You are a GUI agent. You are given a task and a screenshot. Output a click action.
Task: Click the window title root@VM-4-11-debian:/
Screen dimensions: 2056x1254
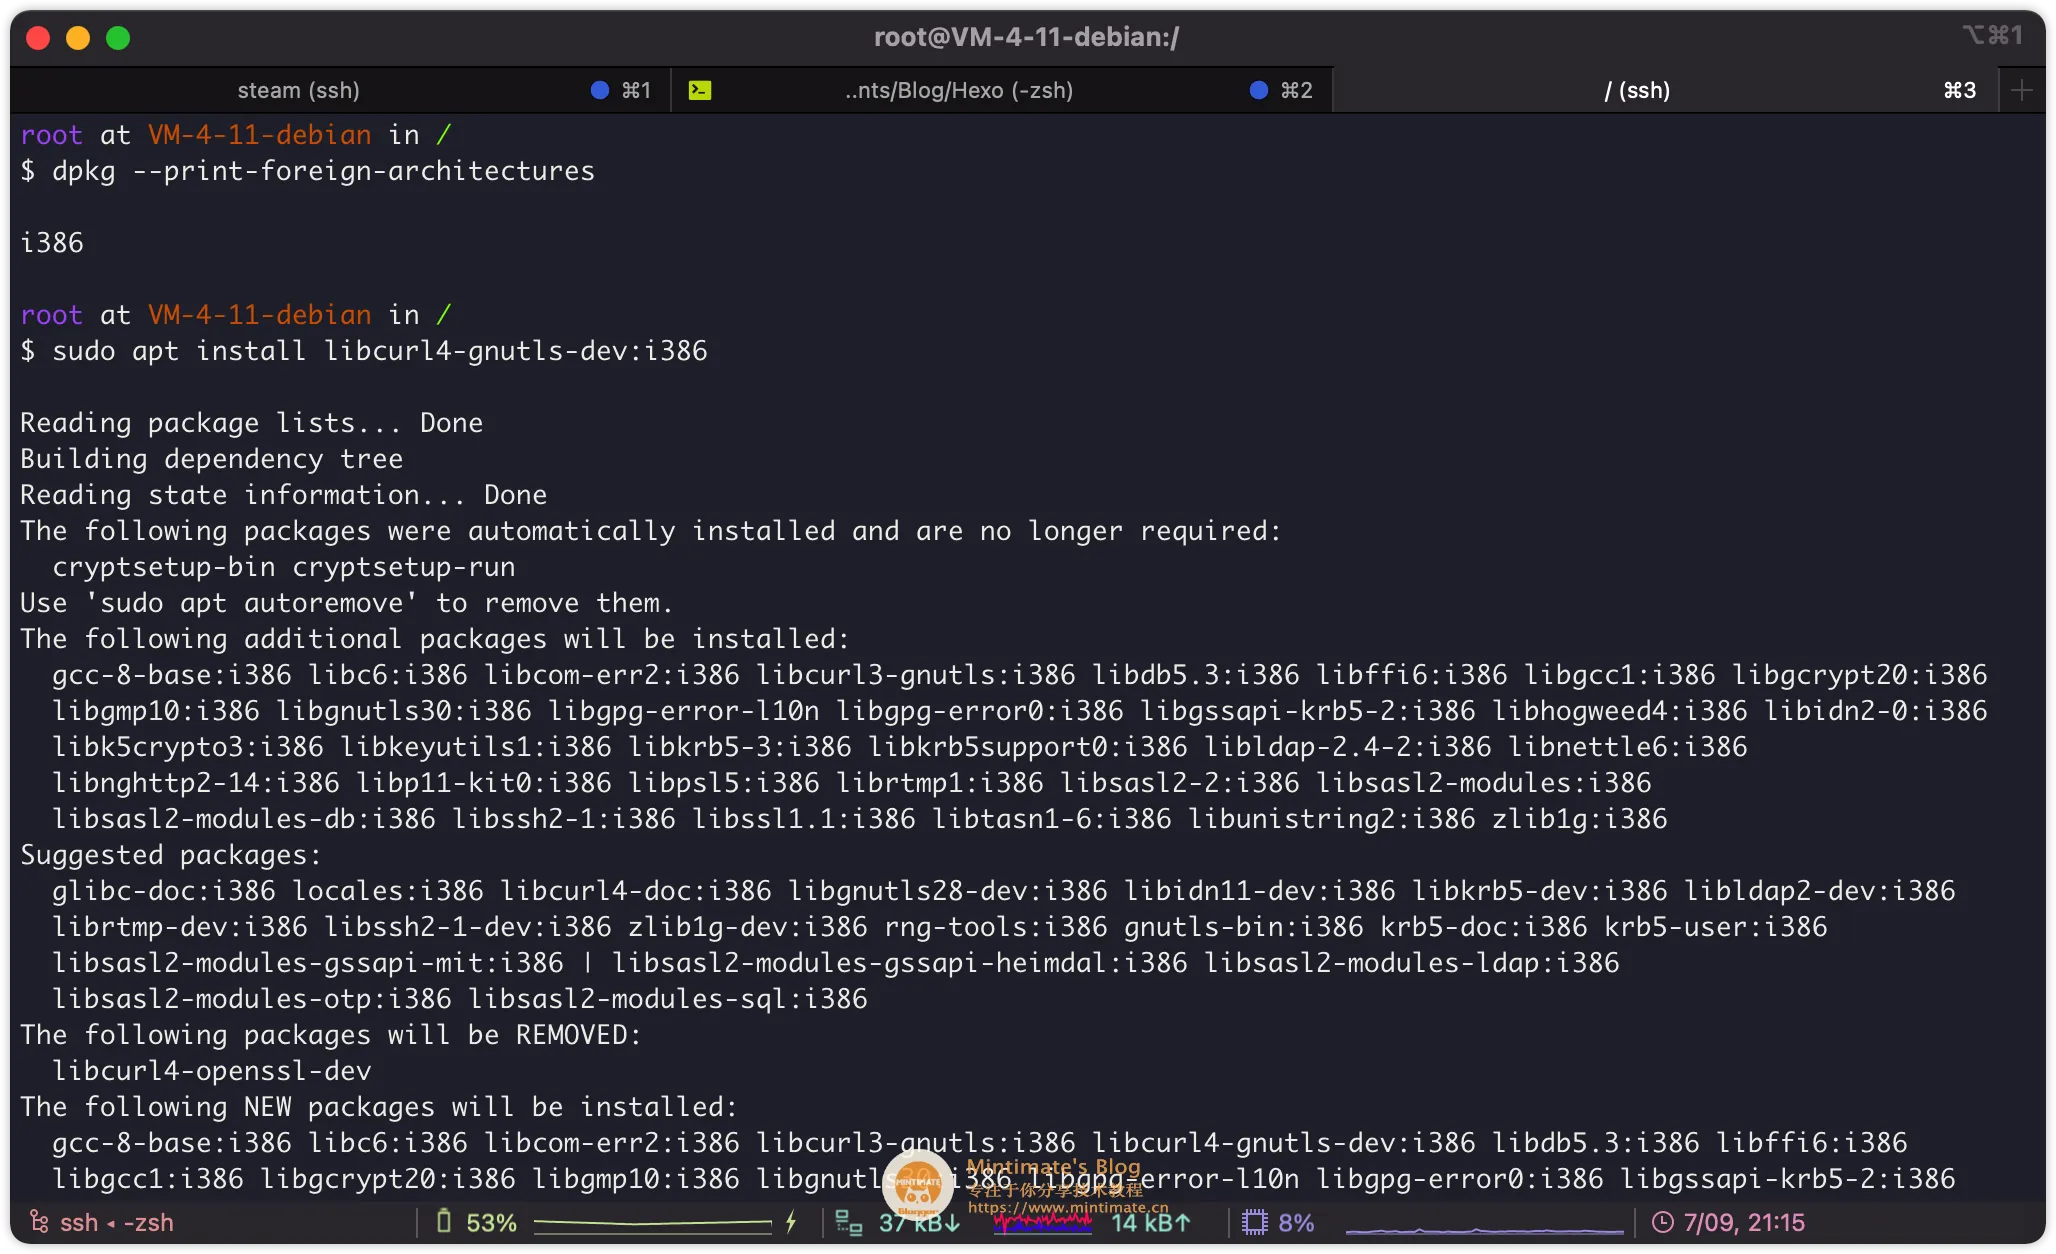pos(1027,37)
